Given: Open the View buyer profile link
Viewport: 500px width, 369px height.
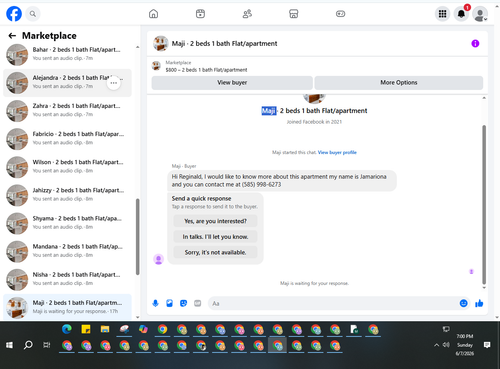Looking at the screenshot, I should click(337, 152).
